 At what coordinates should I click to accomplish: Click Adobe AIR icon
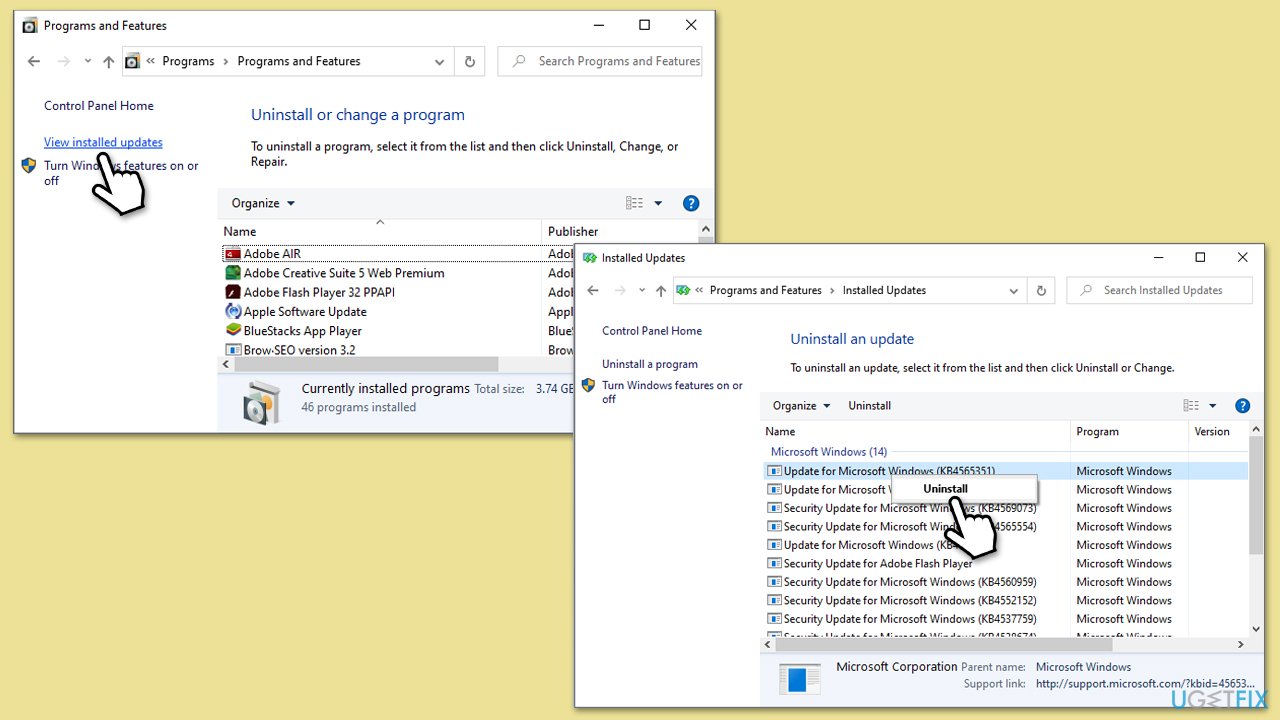(x=232, y=254)
